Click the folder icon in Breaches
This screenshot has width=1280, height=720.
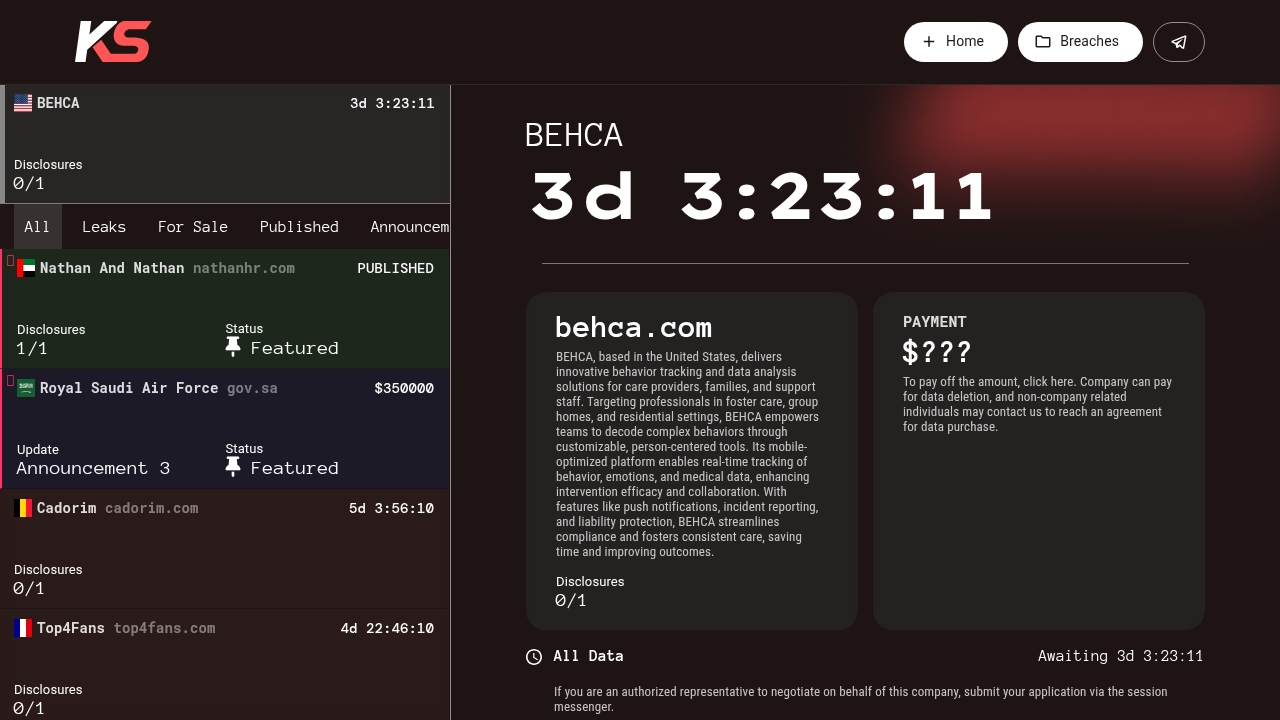coord(1043,42)
